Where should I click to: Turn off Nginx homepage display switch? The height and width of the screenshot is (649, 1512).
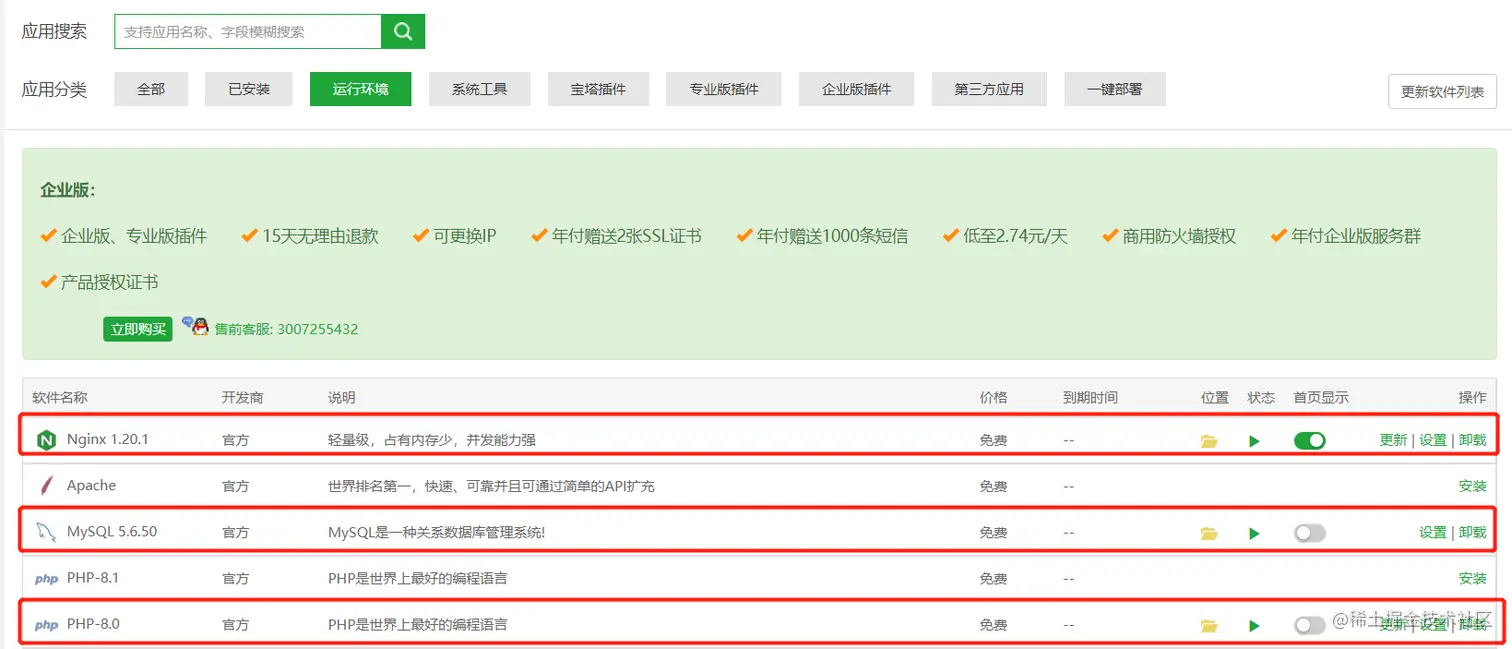[x=1309, y=440]
